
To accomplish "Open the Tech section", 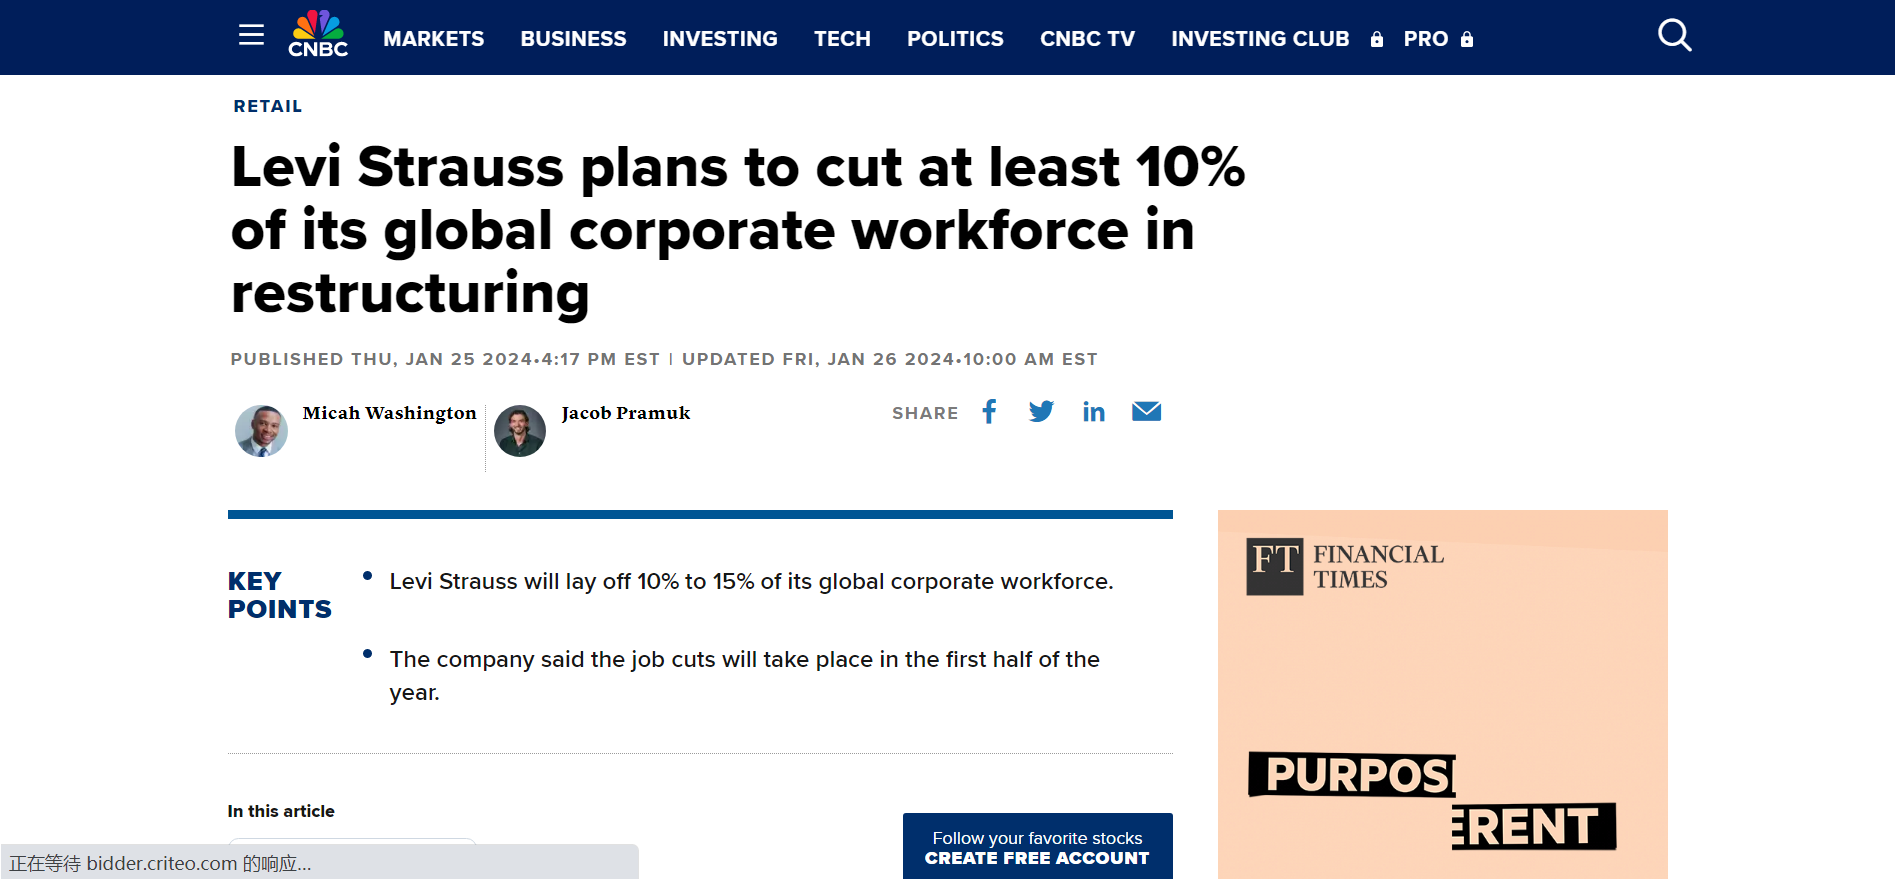I will coord(842,39).
